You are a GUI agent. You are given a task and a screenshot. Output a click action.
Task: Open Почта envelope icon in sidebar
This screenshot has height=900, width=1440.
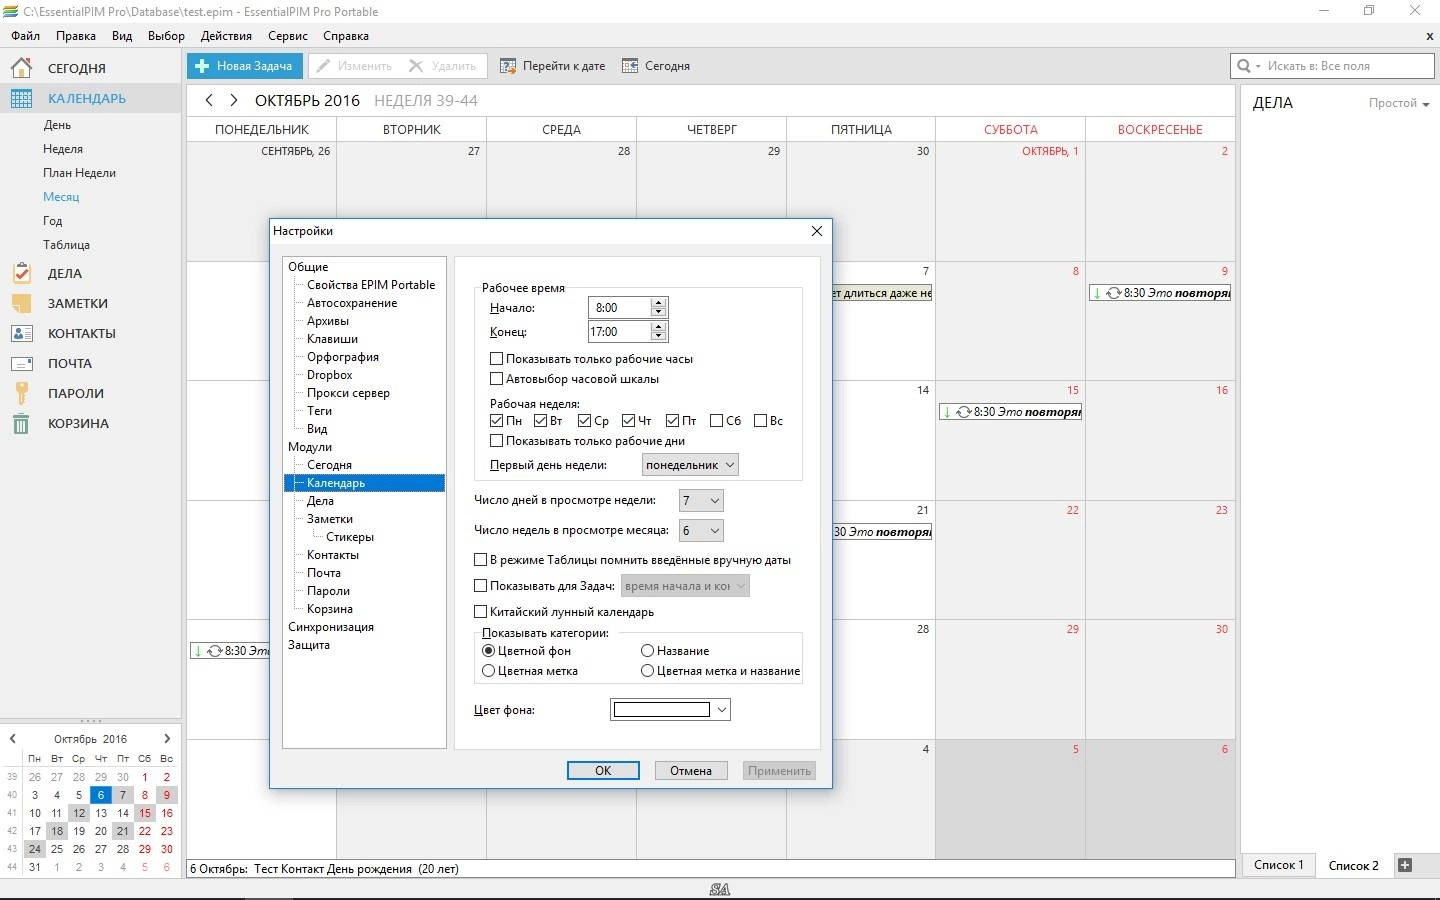coord(21,363)
